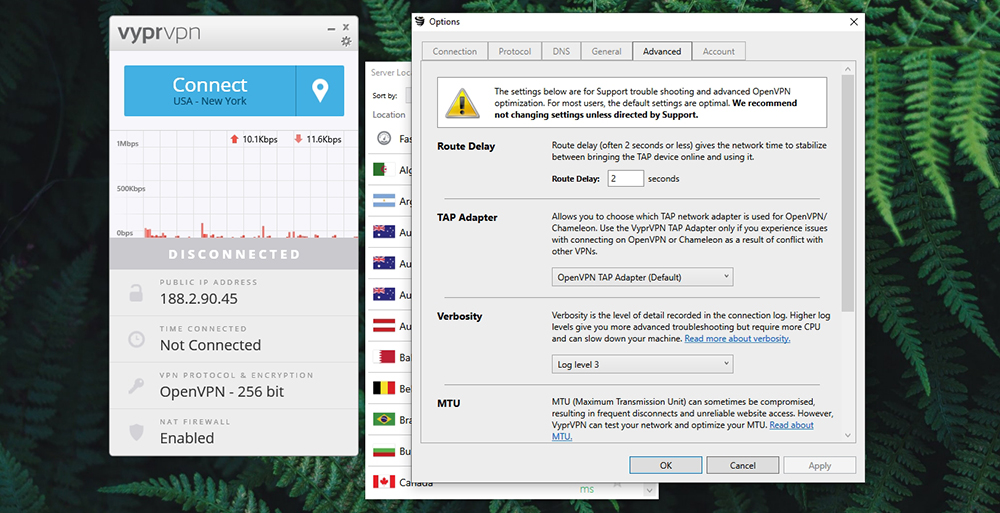Switch to the DNS tab
This screenshot has height=513, width=1000.
tap(561, 51)
